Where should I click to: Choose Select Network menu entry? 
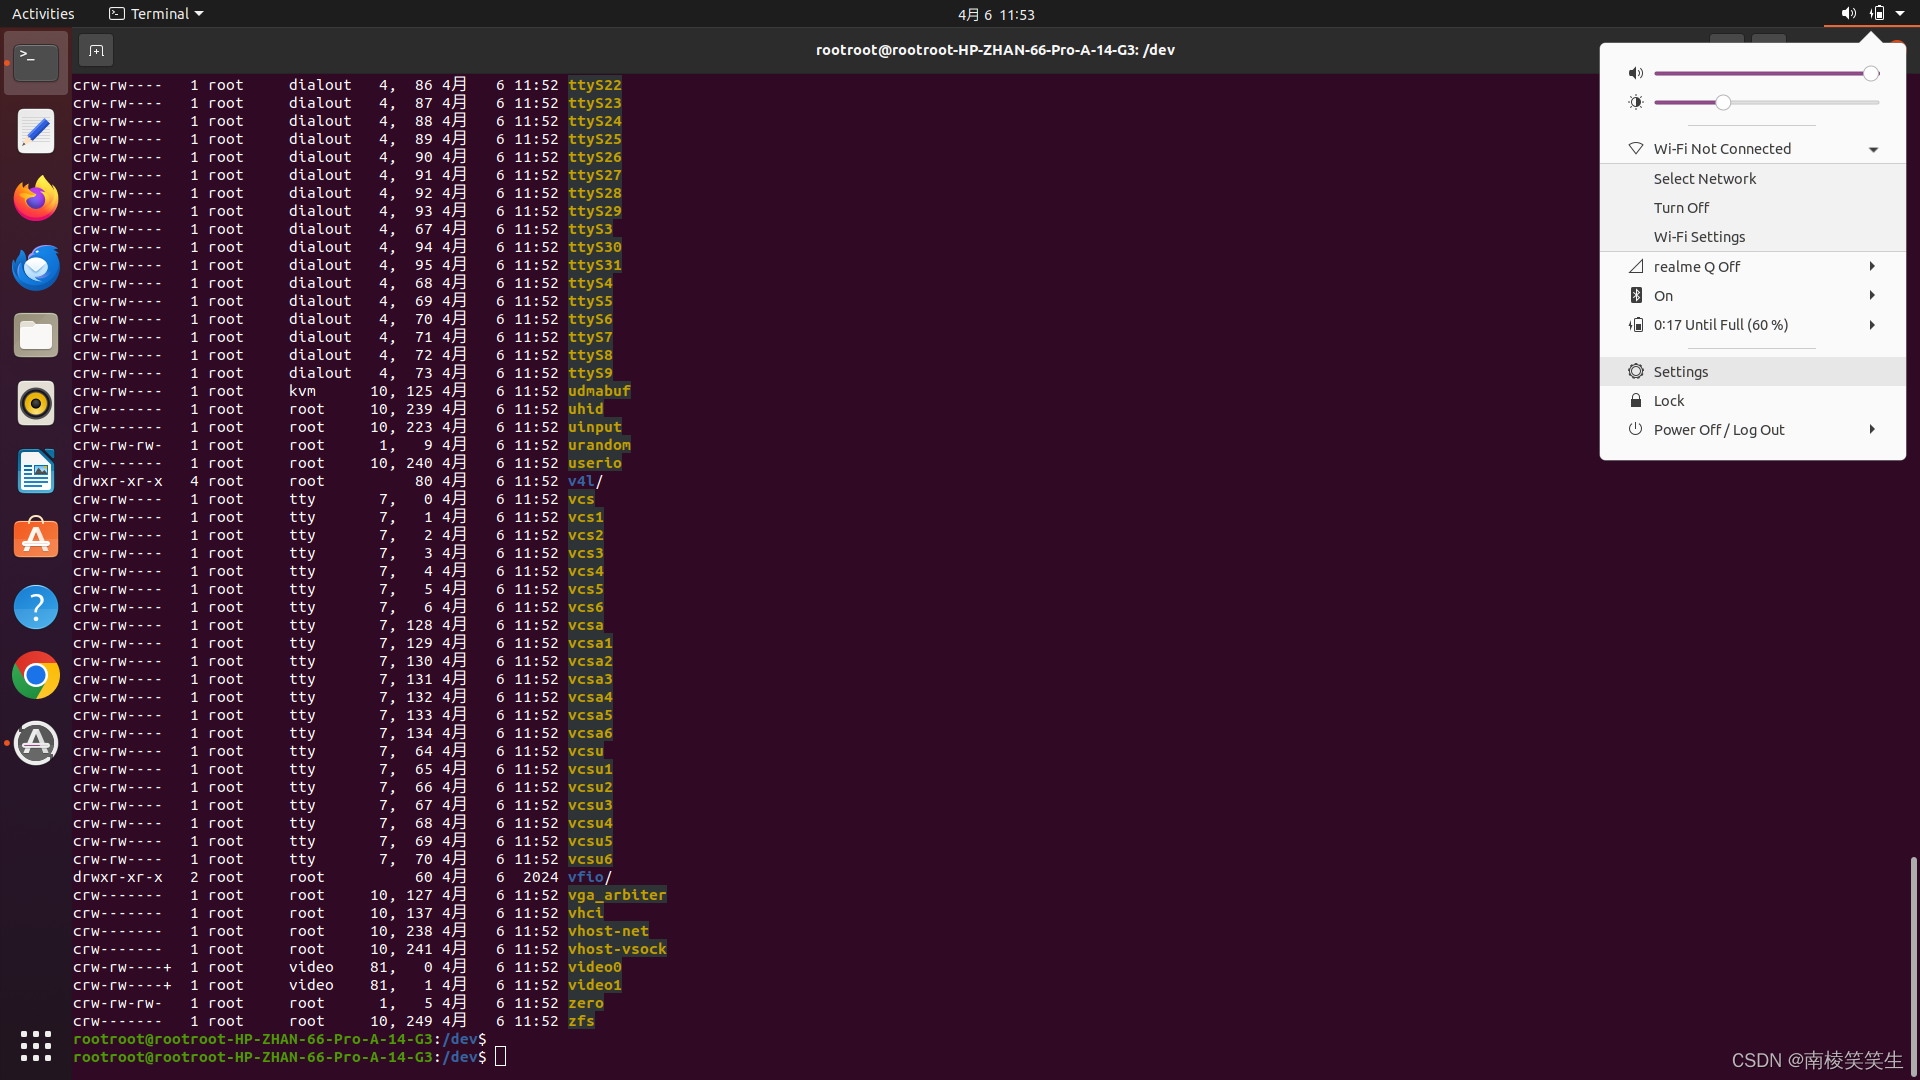pos(1704,179)
